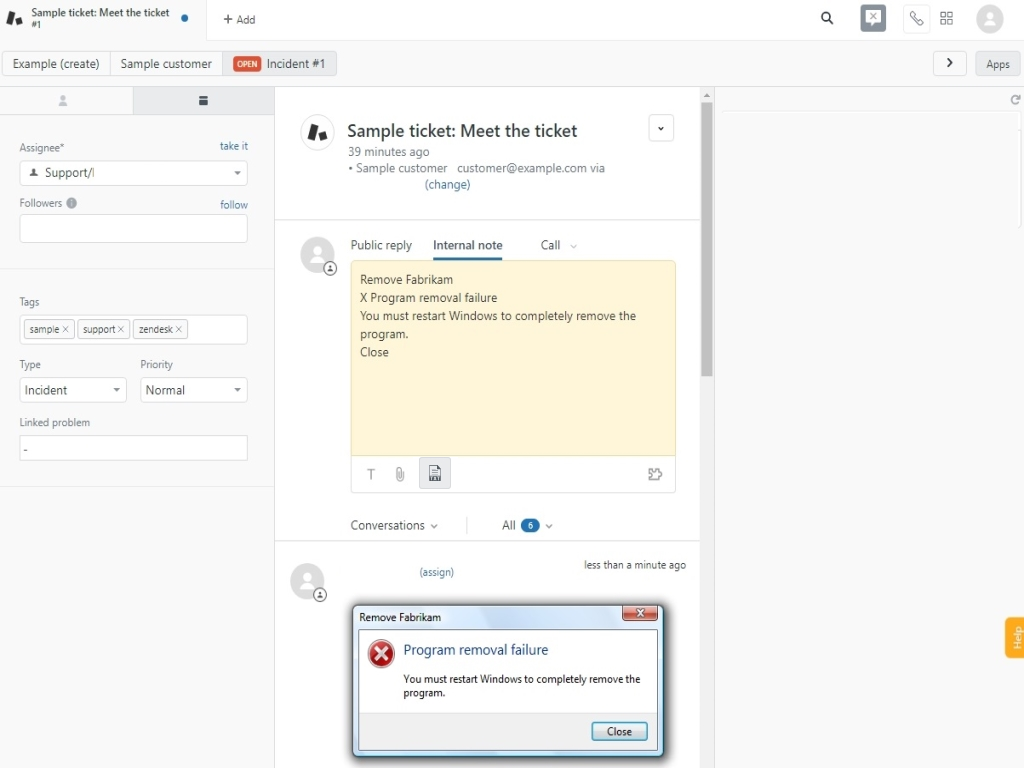Remove the sample tag
The height and width of the screenshot is (768, 1024).
click(66, 329)
